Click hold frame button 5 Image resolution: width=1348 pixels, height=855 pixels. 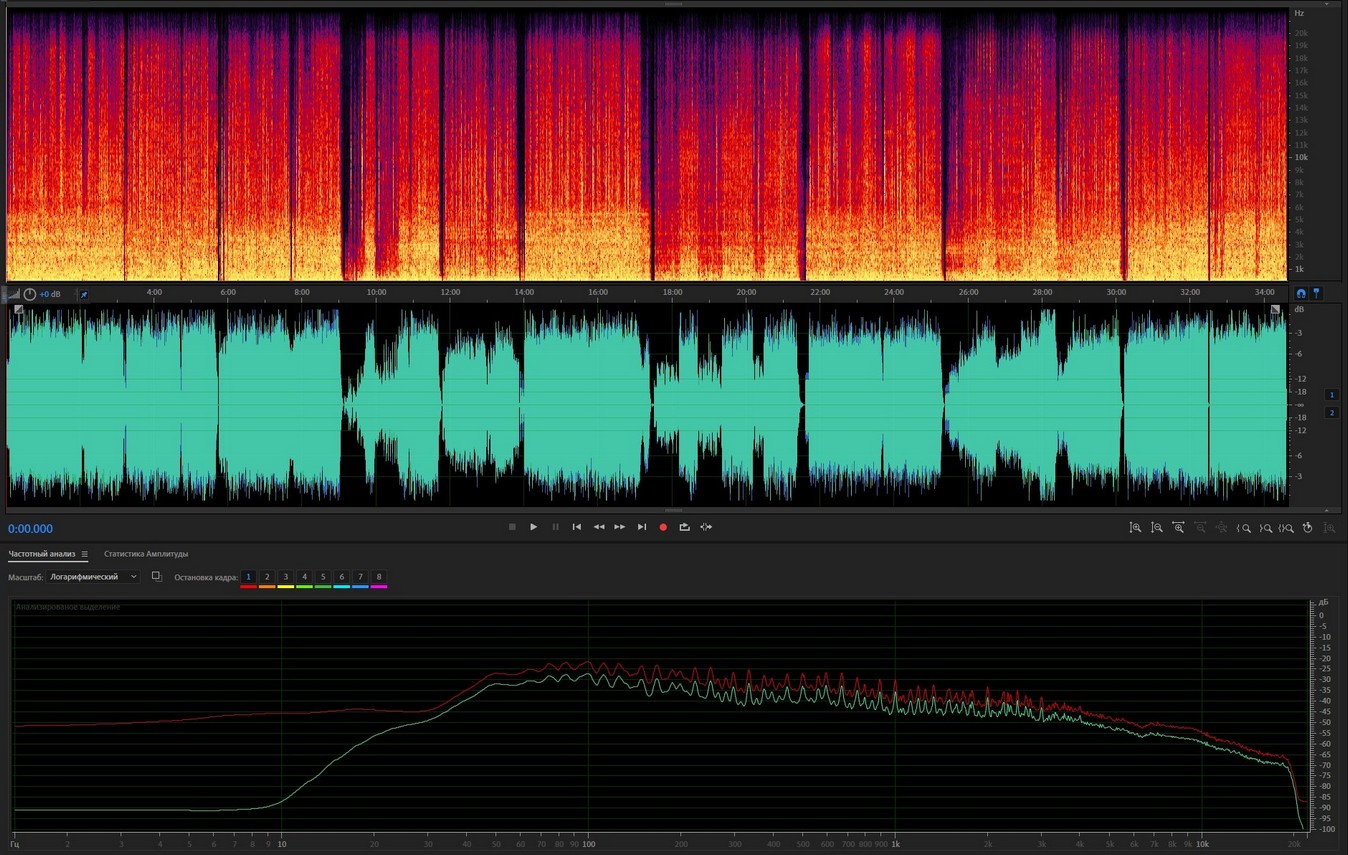point(323,577)
